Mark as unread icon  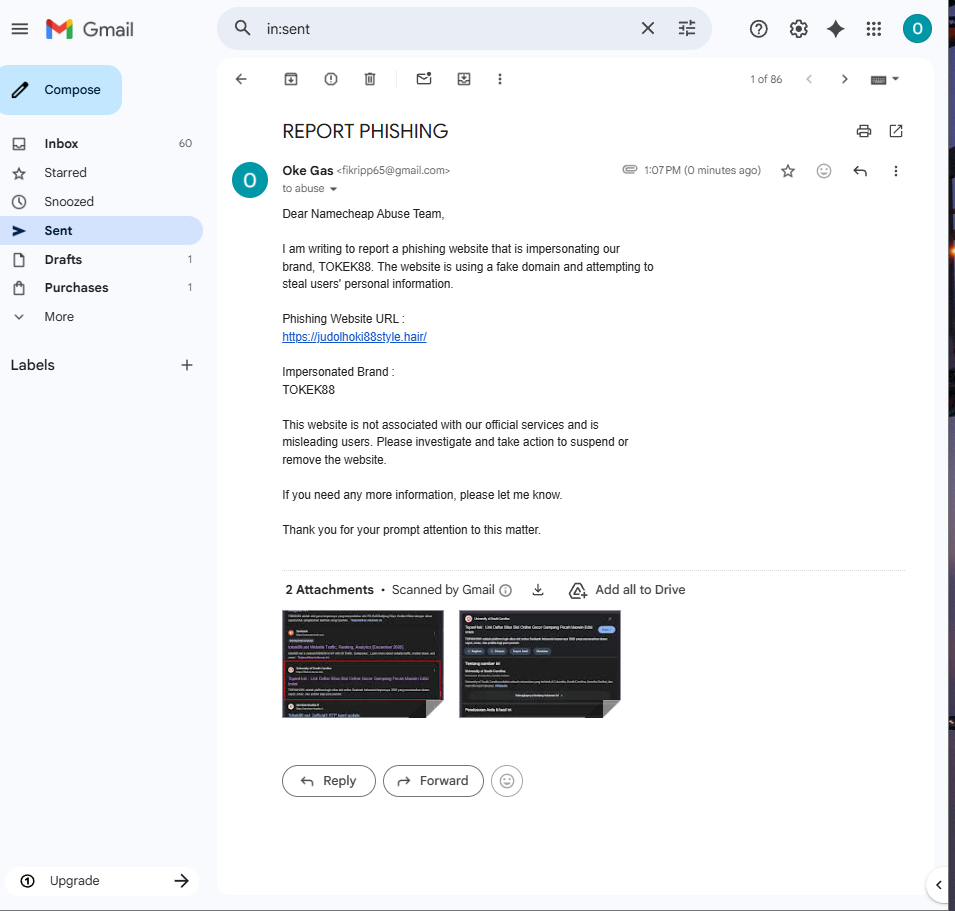[424, 79]
